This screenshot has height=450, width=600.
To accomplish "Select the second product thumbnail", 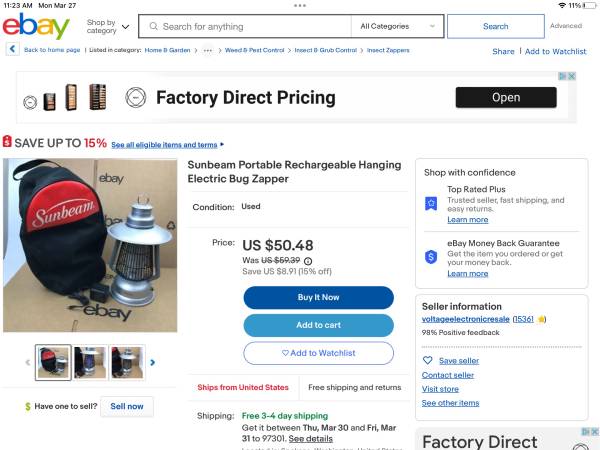I will tap(90, 362).
